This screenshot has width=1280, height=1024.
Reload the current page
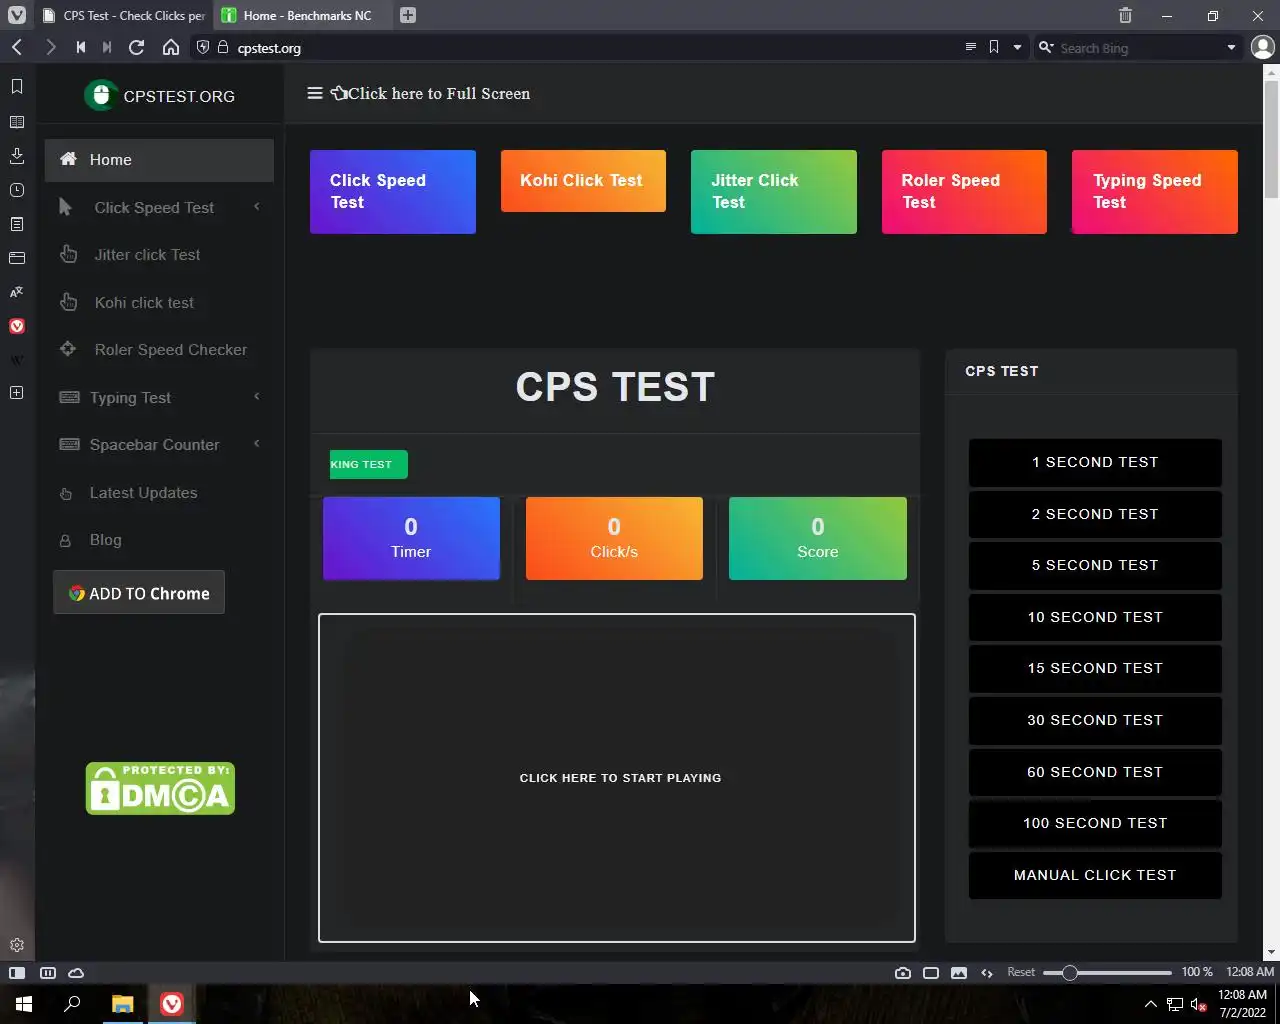point(137,47)
